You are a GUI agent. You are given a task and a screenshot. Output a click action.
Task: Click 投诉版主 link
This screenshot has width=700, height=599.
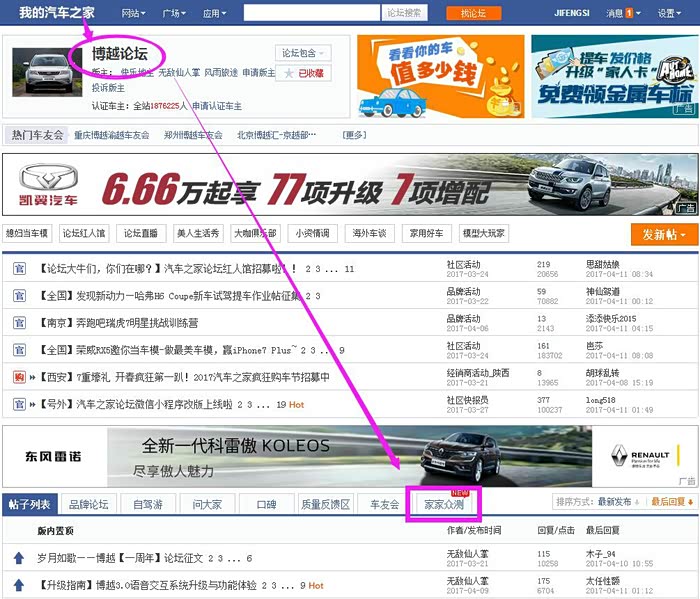tap(108, 88)
